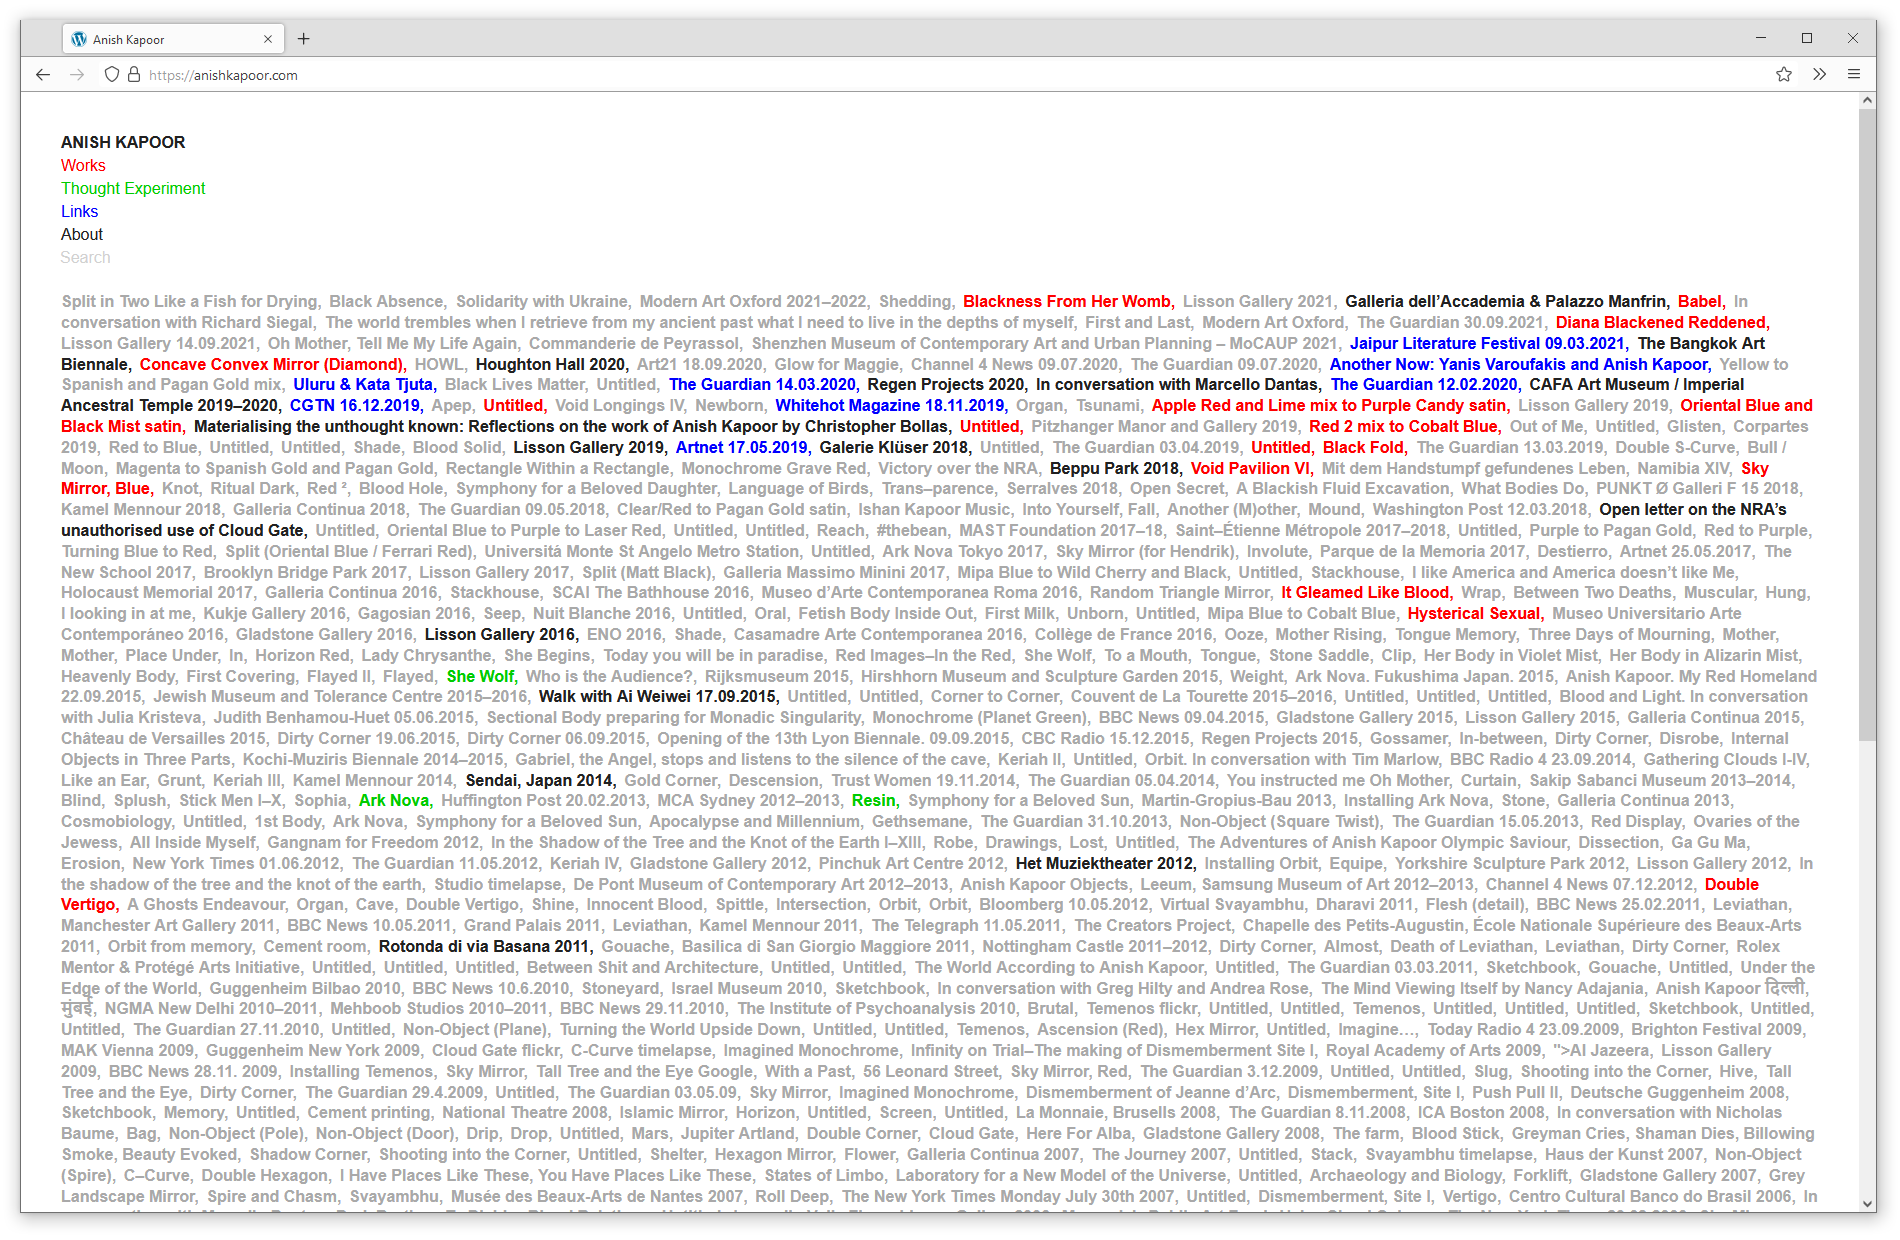Open the Regen Projects 2020 link
1900x1240 pixels.
pos(947,384)
